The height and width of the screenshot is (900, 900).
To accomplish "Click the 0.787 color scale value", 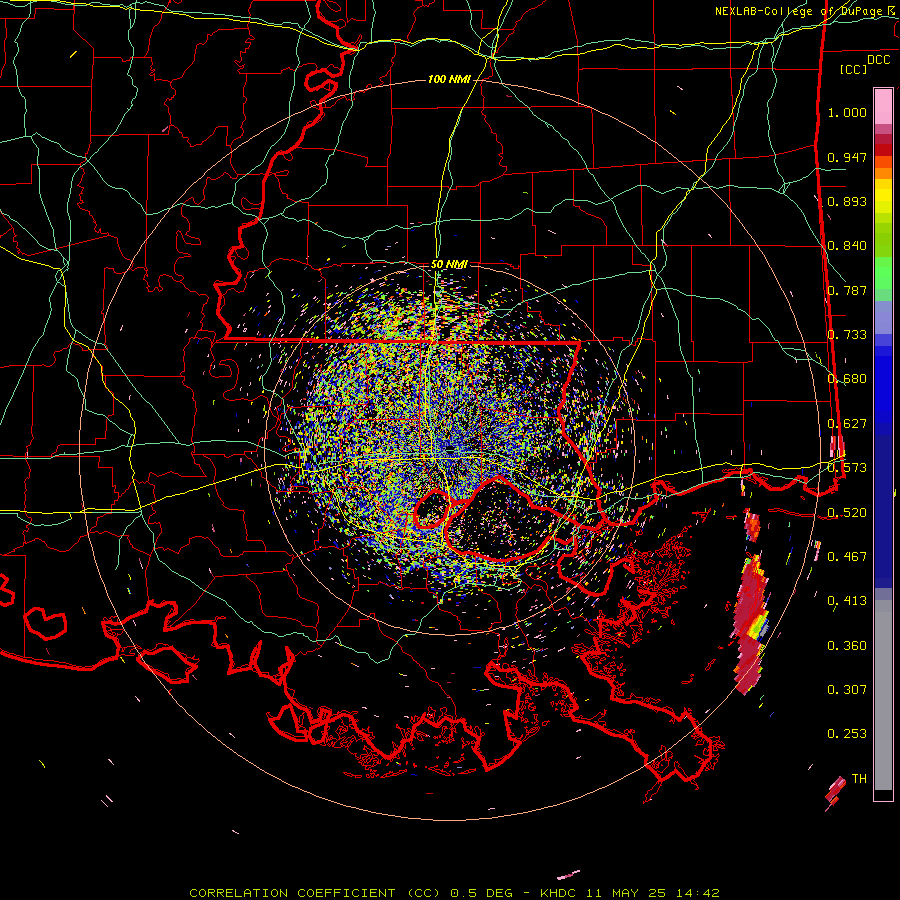I will (x=847, y=290).
